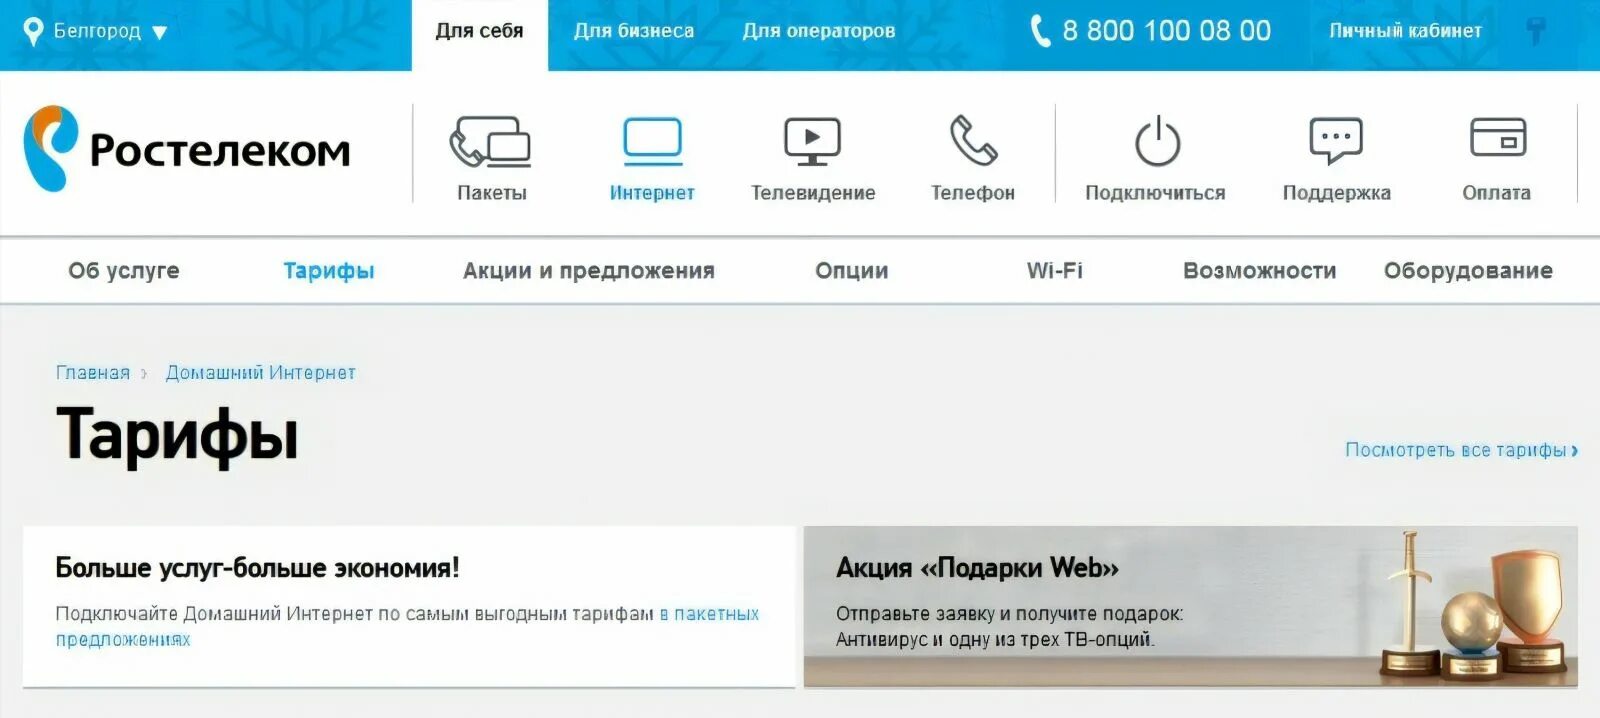1600x718 pixels.
Task: Click the location pin icon near Белгород
Action: click(33, 31)
